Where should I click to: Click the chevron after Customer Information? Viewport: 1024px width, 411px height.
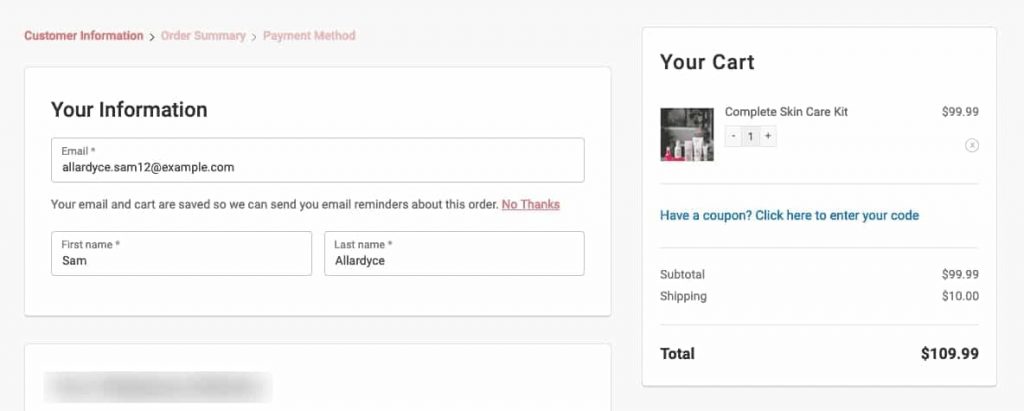[x=152, y=37]
